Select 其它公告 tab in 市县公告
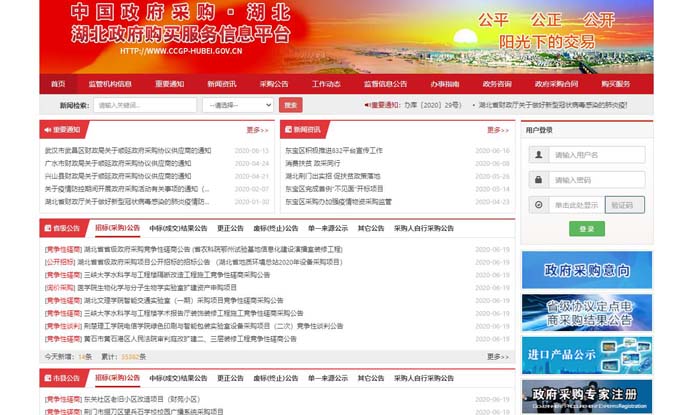 point(371,378)
